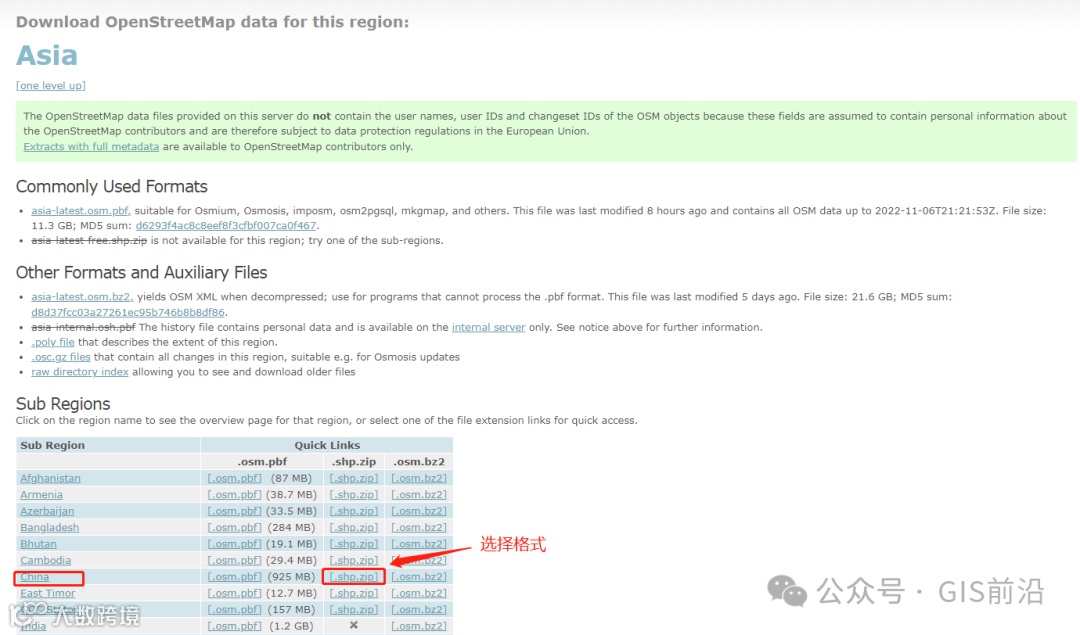Open the Afghanistan sub region page

pos(50,478)
